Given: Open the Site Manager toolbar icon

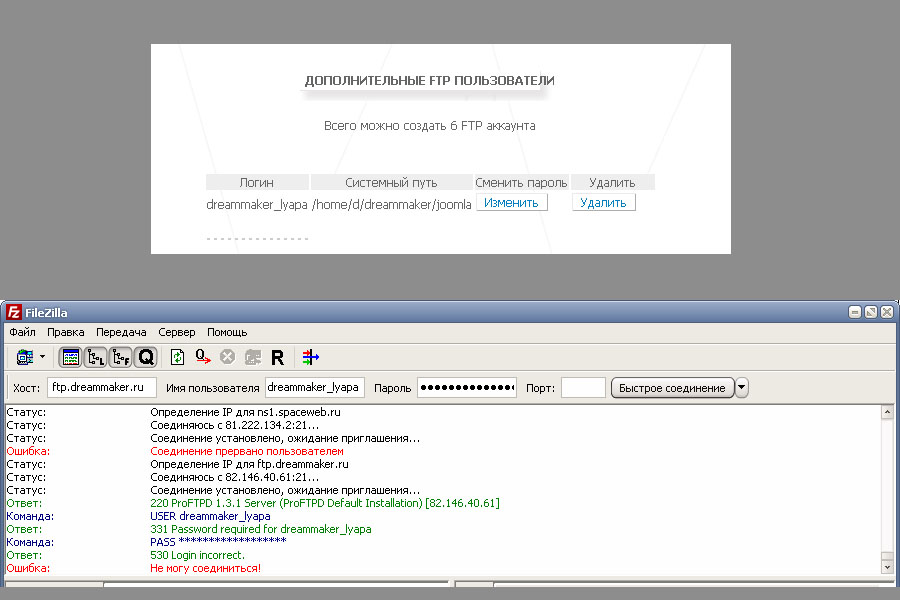Looking at the screenshot, I should click(25, 357).
